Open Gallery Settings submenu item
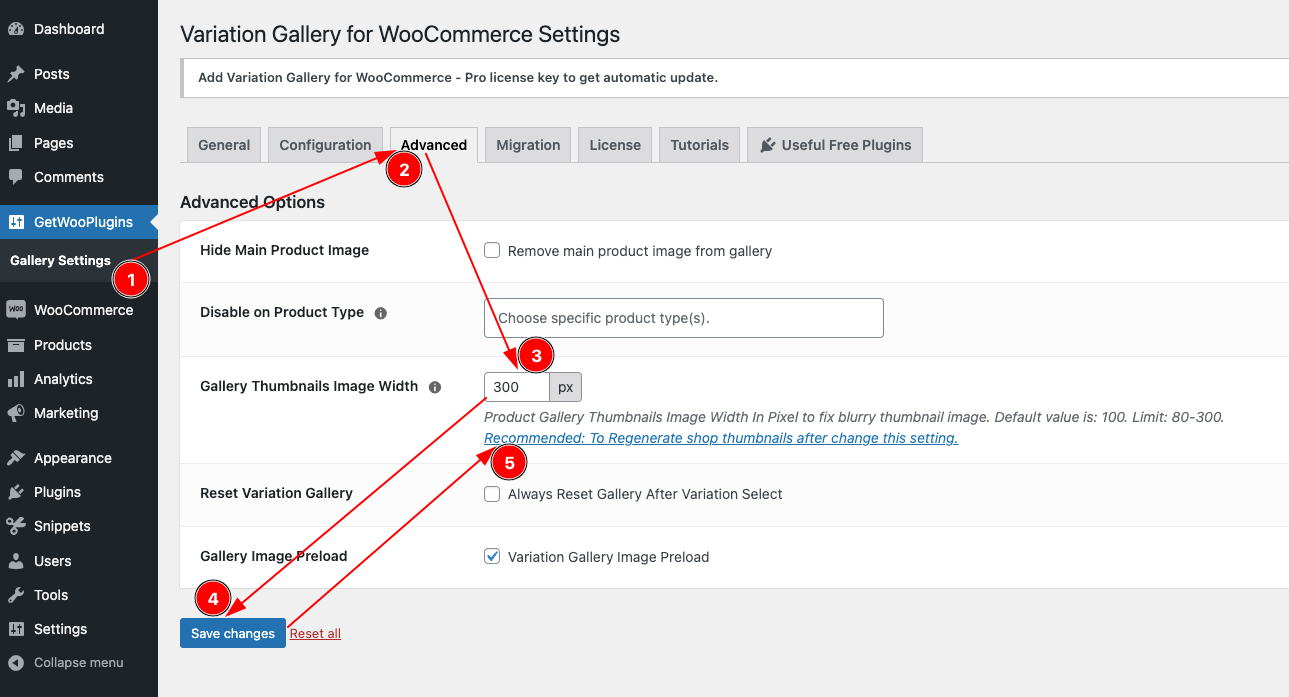Viewport: 1289px width, 697px height. coord(60,260)
